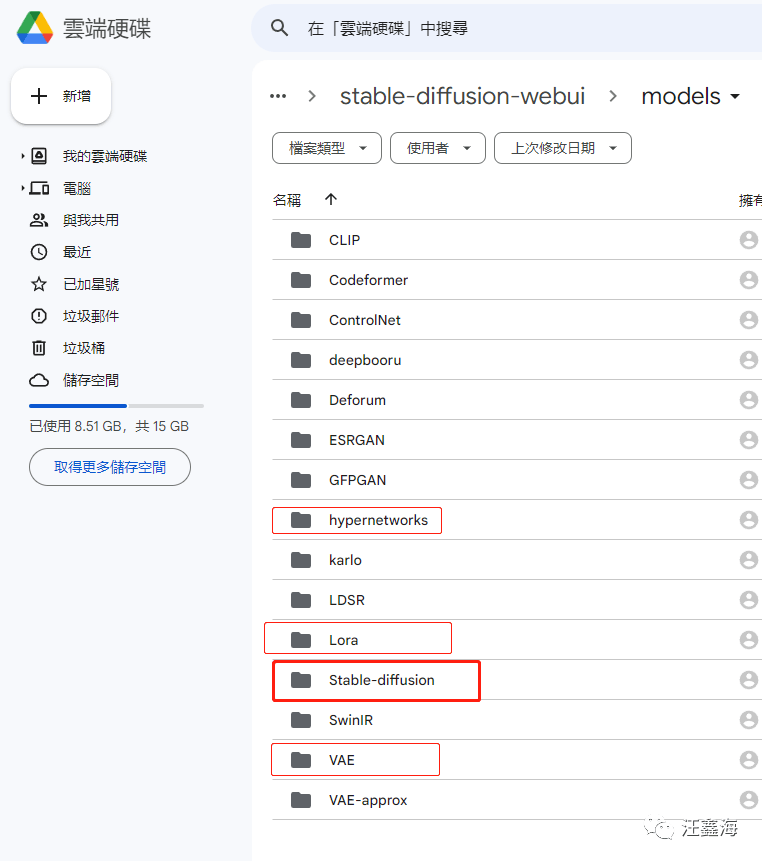Open the 與我共用 shared people icon
The width and height of the screenshot is (762, 861).
tap(38, 220)
